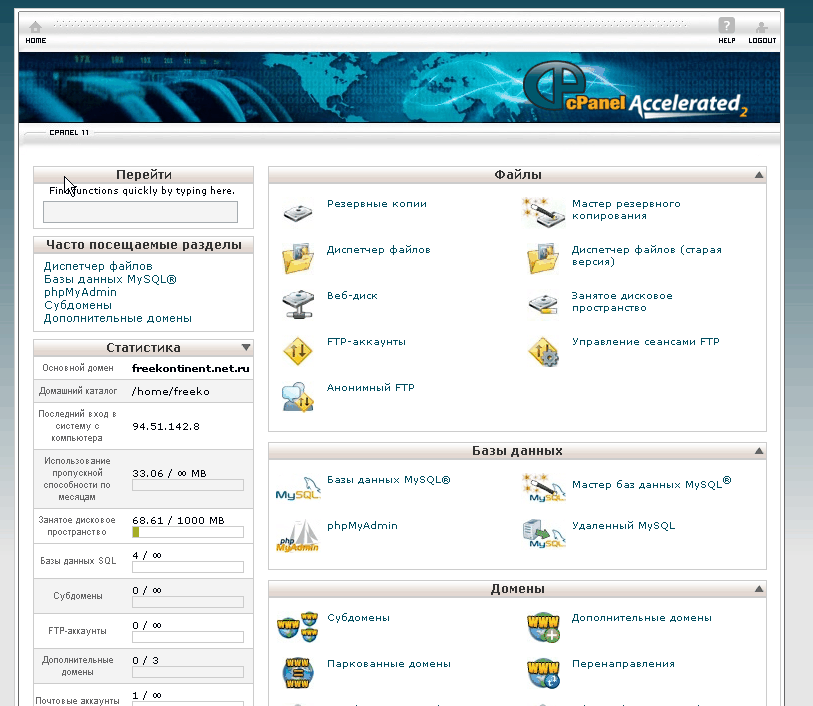Screen dimensions: 813x706
Task: Collapse the Домены section arrow
Action: (759, 589)
